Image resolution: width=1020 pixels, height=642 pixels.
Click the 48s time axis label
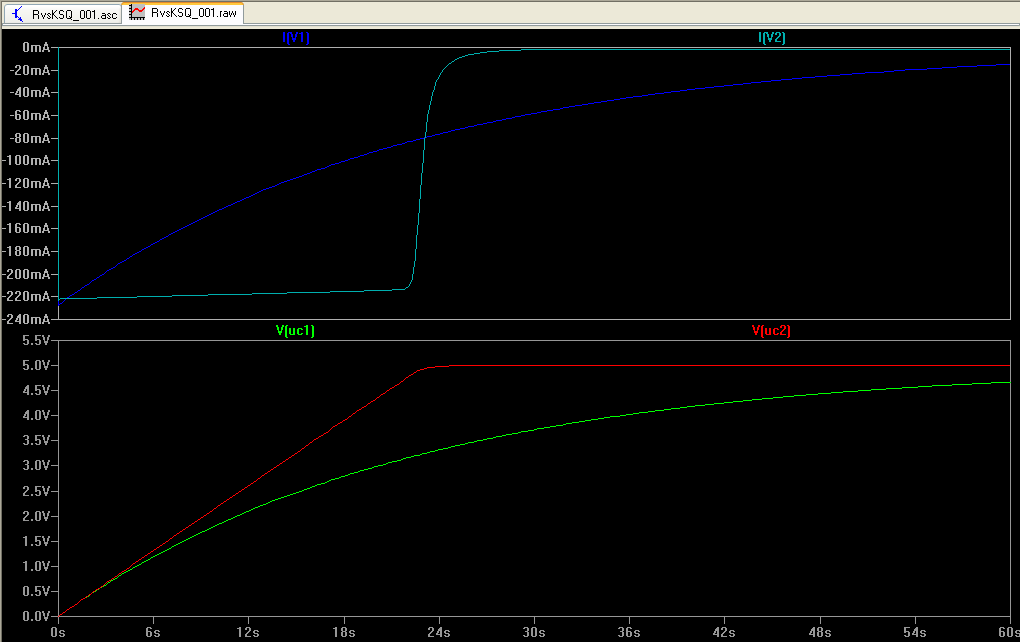pos(820,632)
